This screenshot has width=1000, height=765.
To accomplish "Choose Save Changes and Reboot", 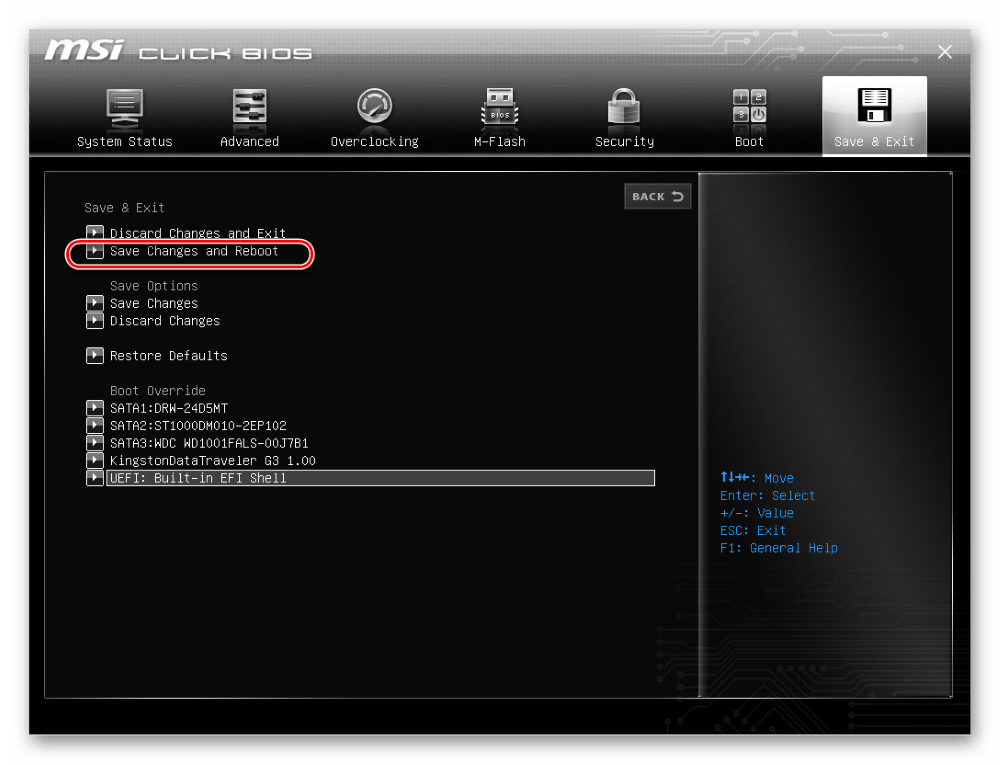I will pyautogui.click(x=194, y=252).
